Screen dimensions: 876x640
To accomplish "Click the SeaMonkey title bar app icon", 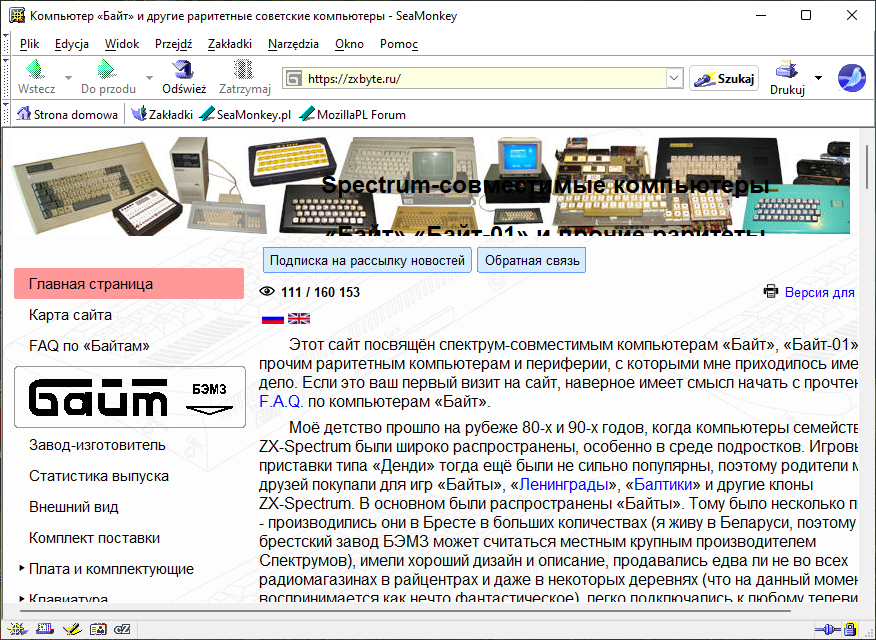I will point(17,16).
